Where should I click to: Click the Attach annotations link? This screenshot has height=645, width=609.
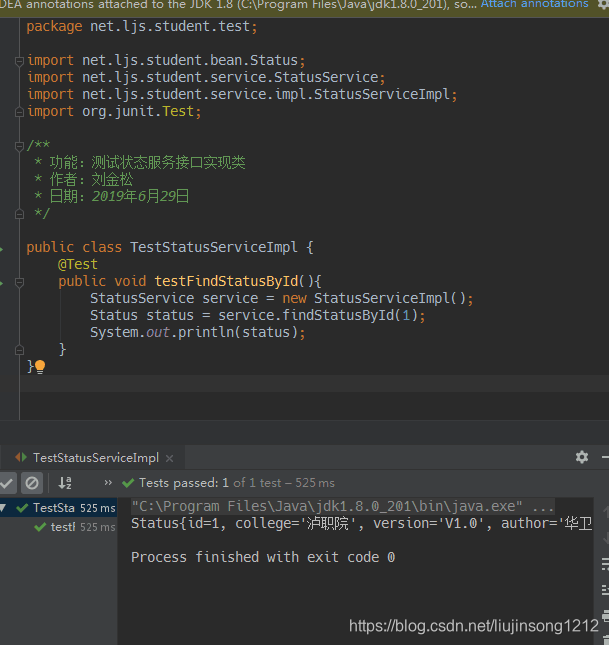tap(534, 4)
